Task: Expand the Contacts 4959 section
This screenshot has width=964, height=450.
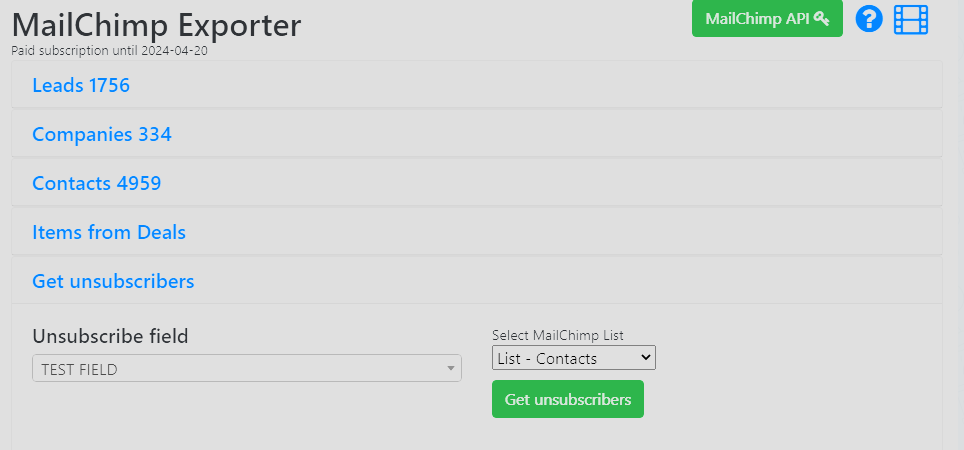Action: pyautogui.click(x=97, y=183)
